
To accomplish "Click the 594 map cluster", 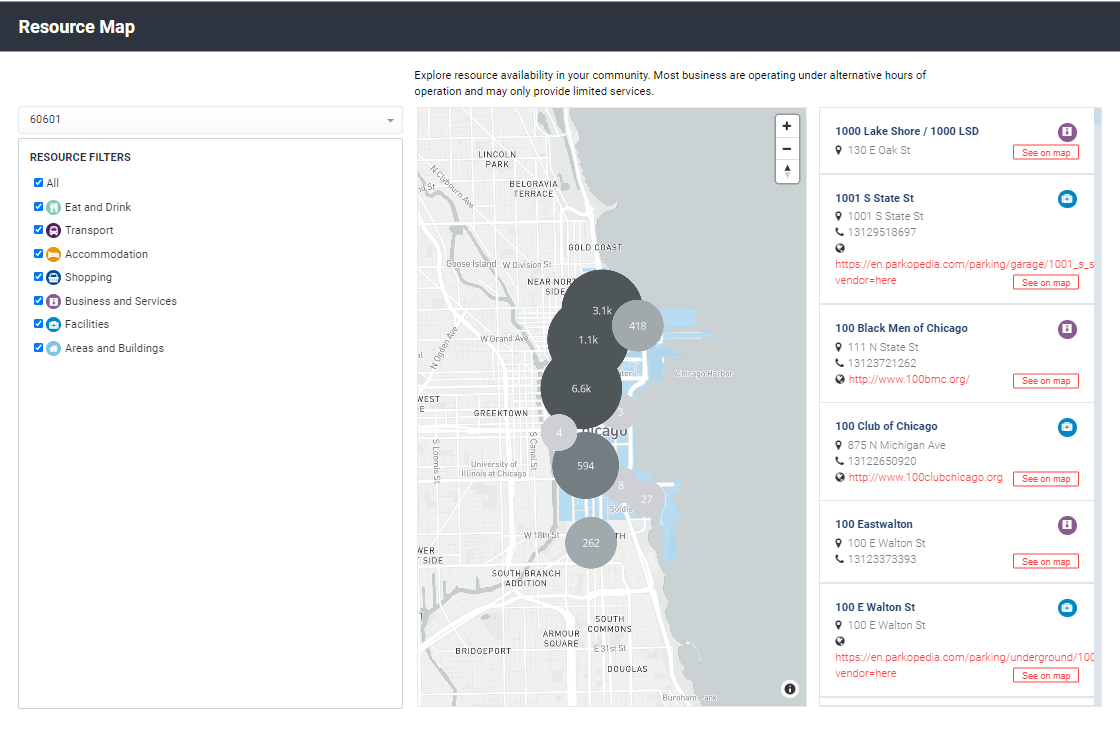I will point(586,466).
